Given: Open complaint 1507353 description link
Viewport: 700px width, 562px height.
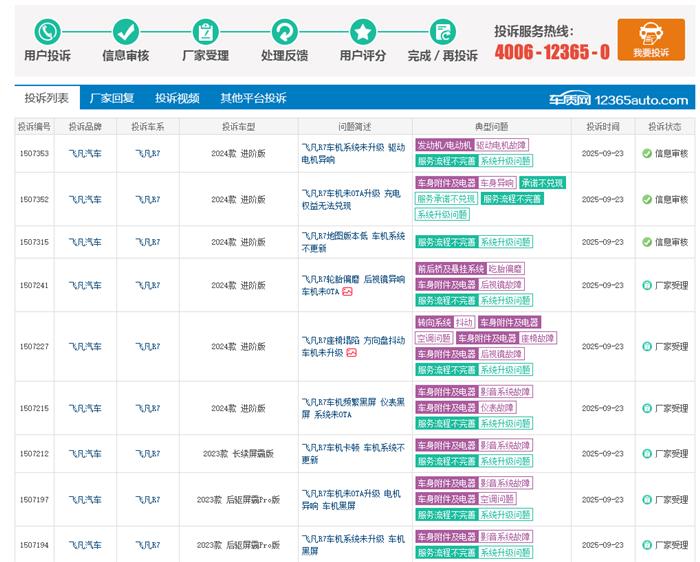Looking at the screenshot, I should click(353, 153).
